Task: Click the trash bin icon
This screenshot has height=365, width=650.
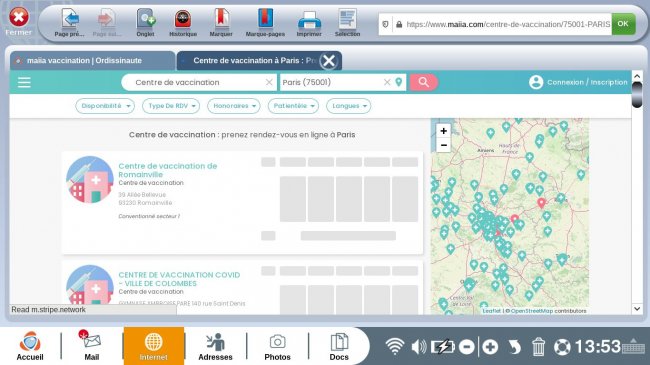Action: point(538,347)
